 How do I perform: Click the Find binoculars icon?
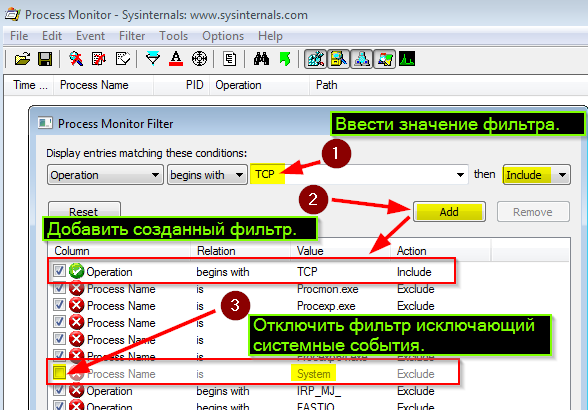(x=261, y=59)
